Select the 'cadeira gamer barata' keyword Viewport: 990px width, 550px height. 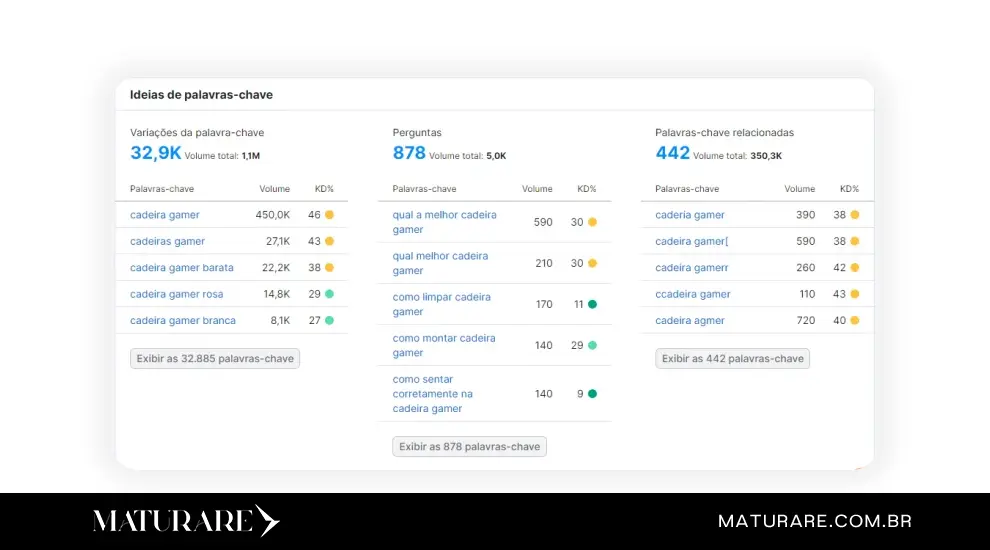point(181,268)
